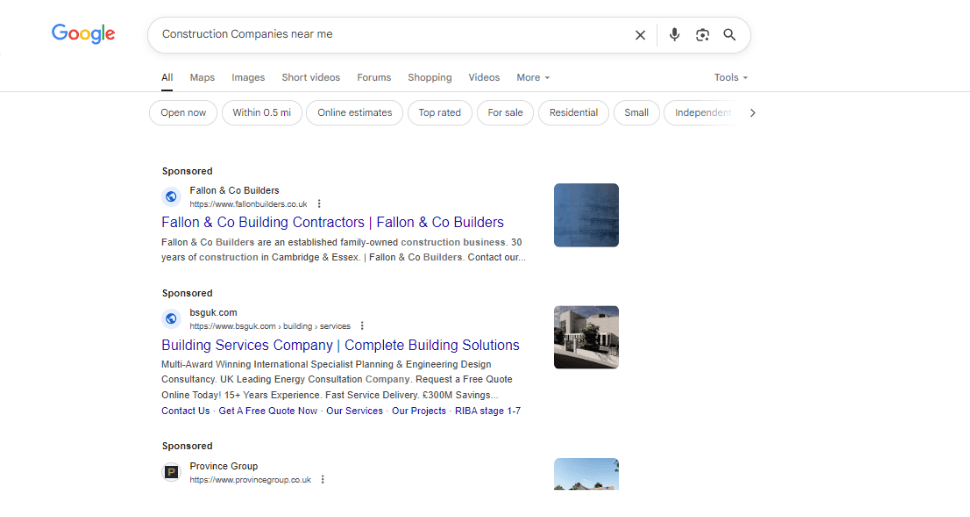Open the Fallon & Co Builders ad thumbnail
This screenshot has width=970, height=517.
click(586, 215)
